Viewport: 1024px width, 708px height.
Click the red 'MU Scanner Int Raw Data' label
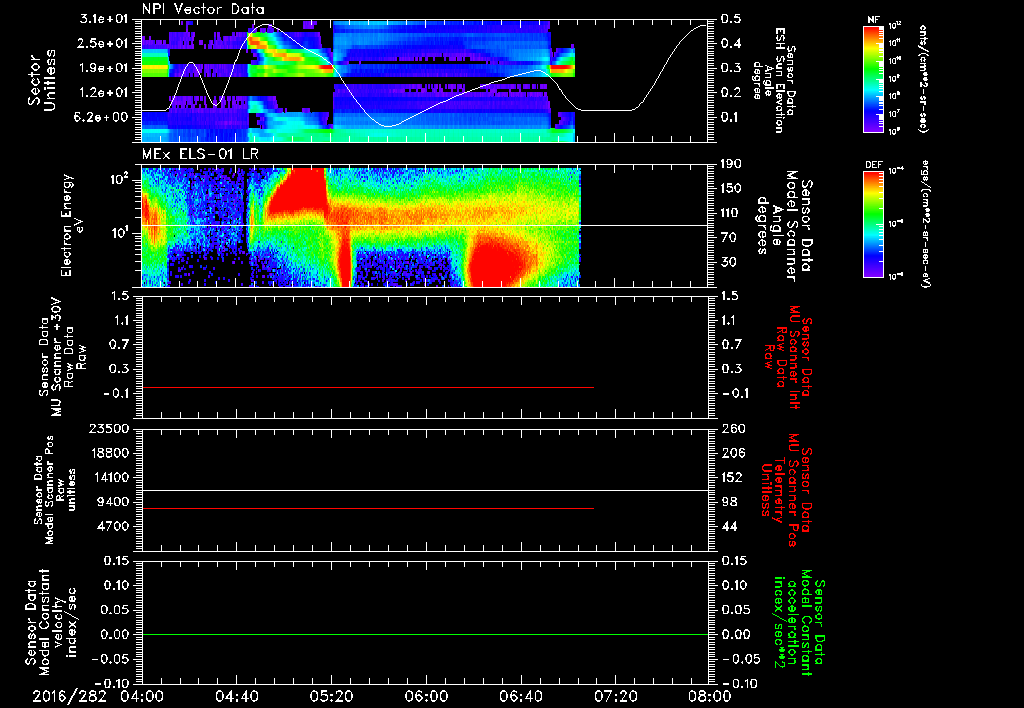click(x=790, y=357)
